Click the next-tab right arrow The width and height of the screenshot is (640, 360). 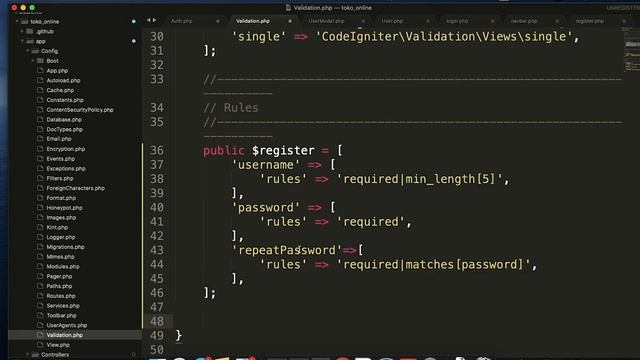click(x=154, y=20)
